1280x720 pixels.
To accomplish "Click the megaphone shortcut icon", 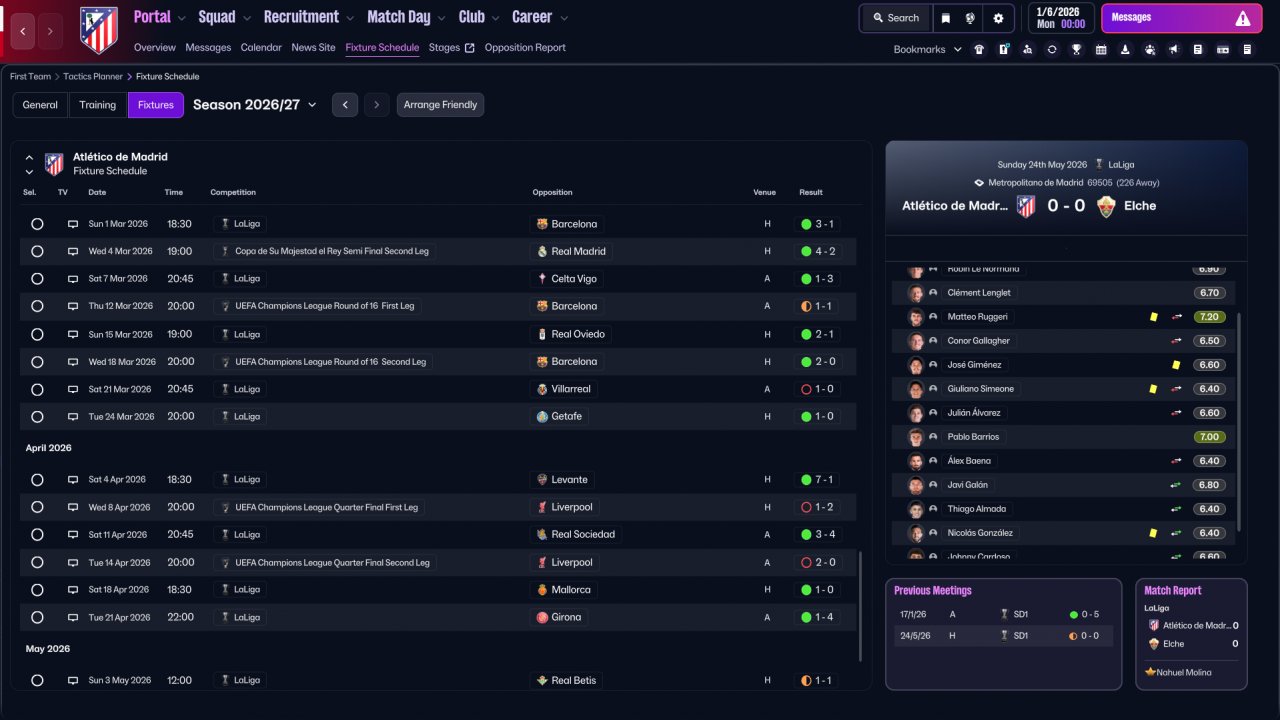I will click(1173, 49).
